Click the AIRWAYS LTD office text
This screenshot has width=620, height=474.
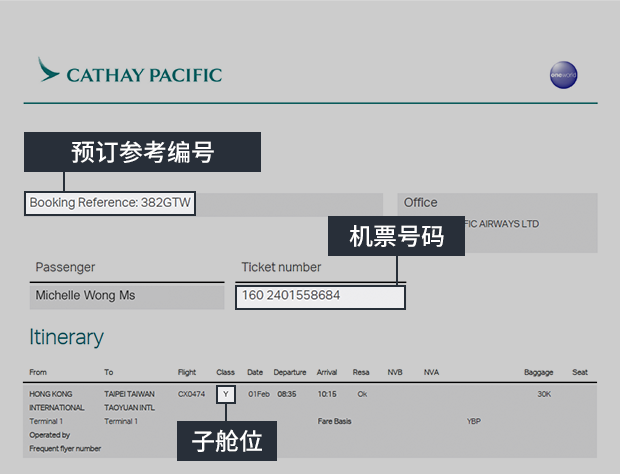point(508,224)
